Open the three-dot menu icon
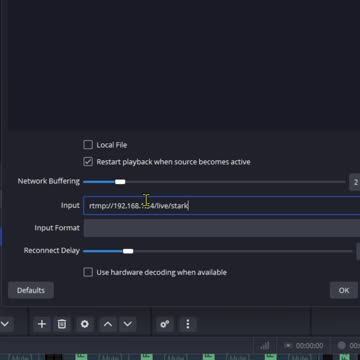Viewport: 360px width, 360px height. (188, 324)
